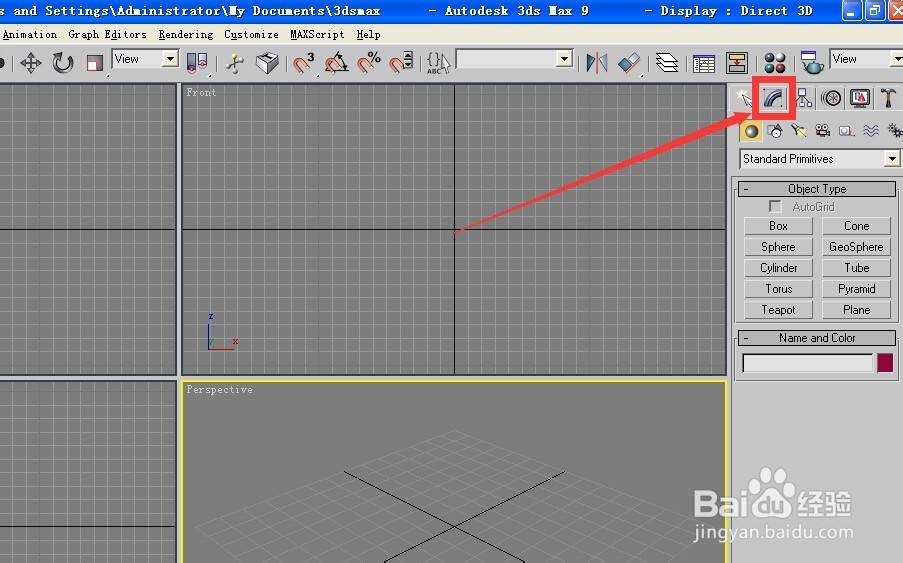Toggle Percent Snap
903x563 pixels.
[369, 63]
